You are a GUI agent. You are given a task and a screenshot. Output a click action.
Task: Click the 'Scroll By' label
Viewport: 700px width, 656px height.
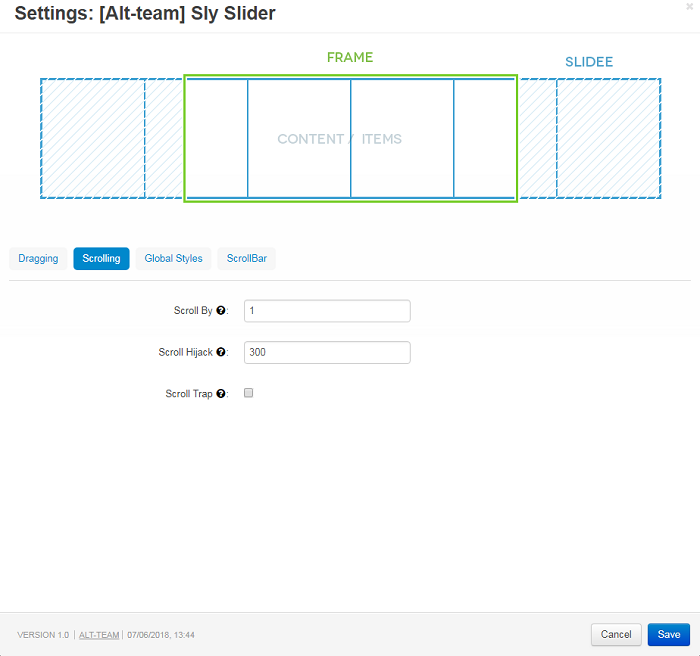tap(193, 310)
